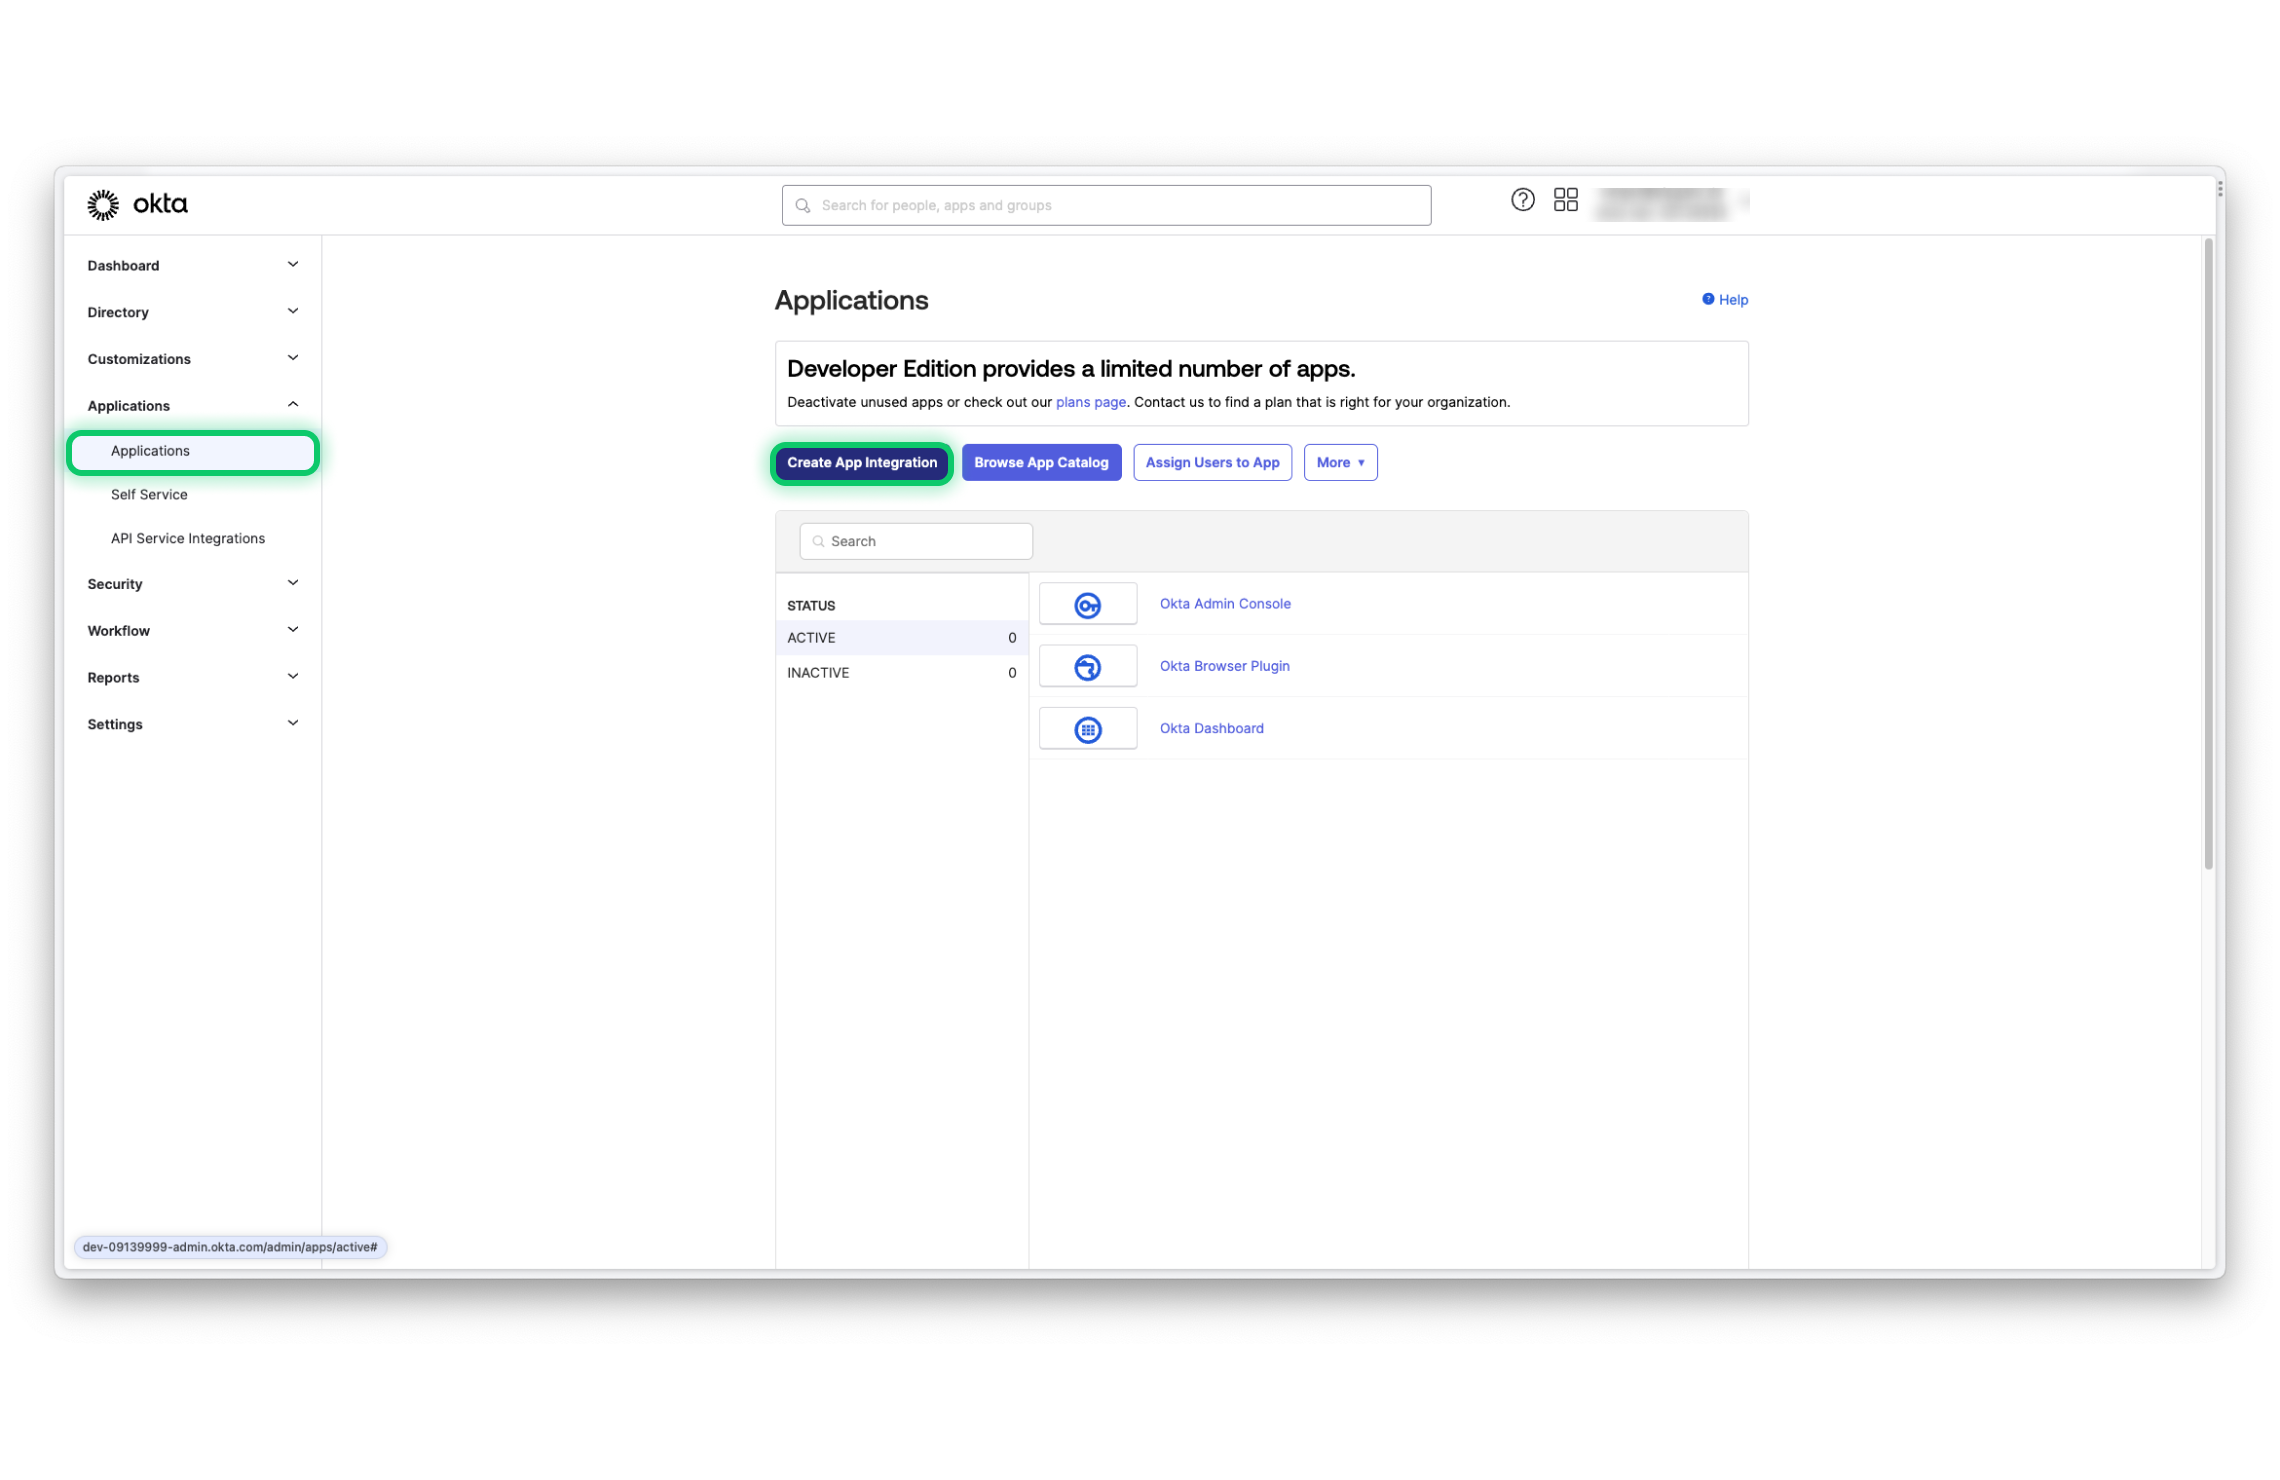Click the magnifier icon in global search
Screen dimensions: 2280x1480
point(802,205)
